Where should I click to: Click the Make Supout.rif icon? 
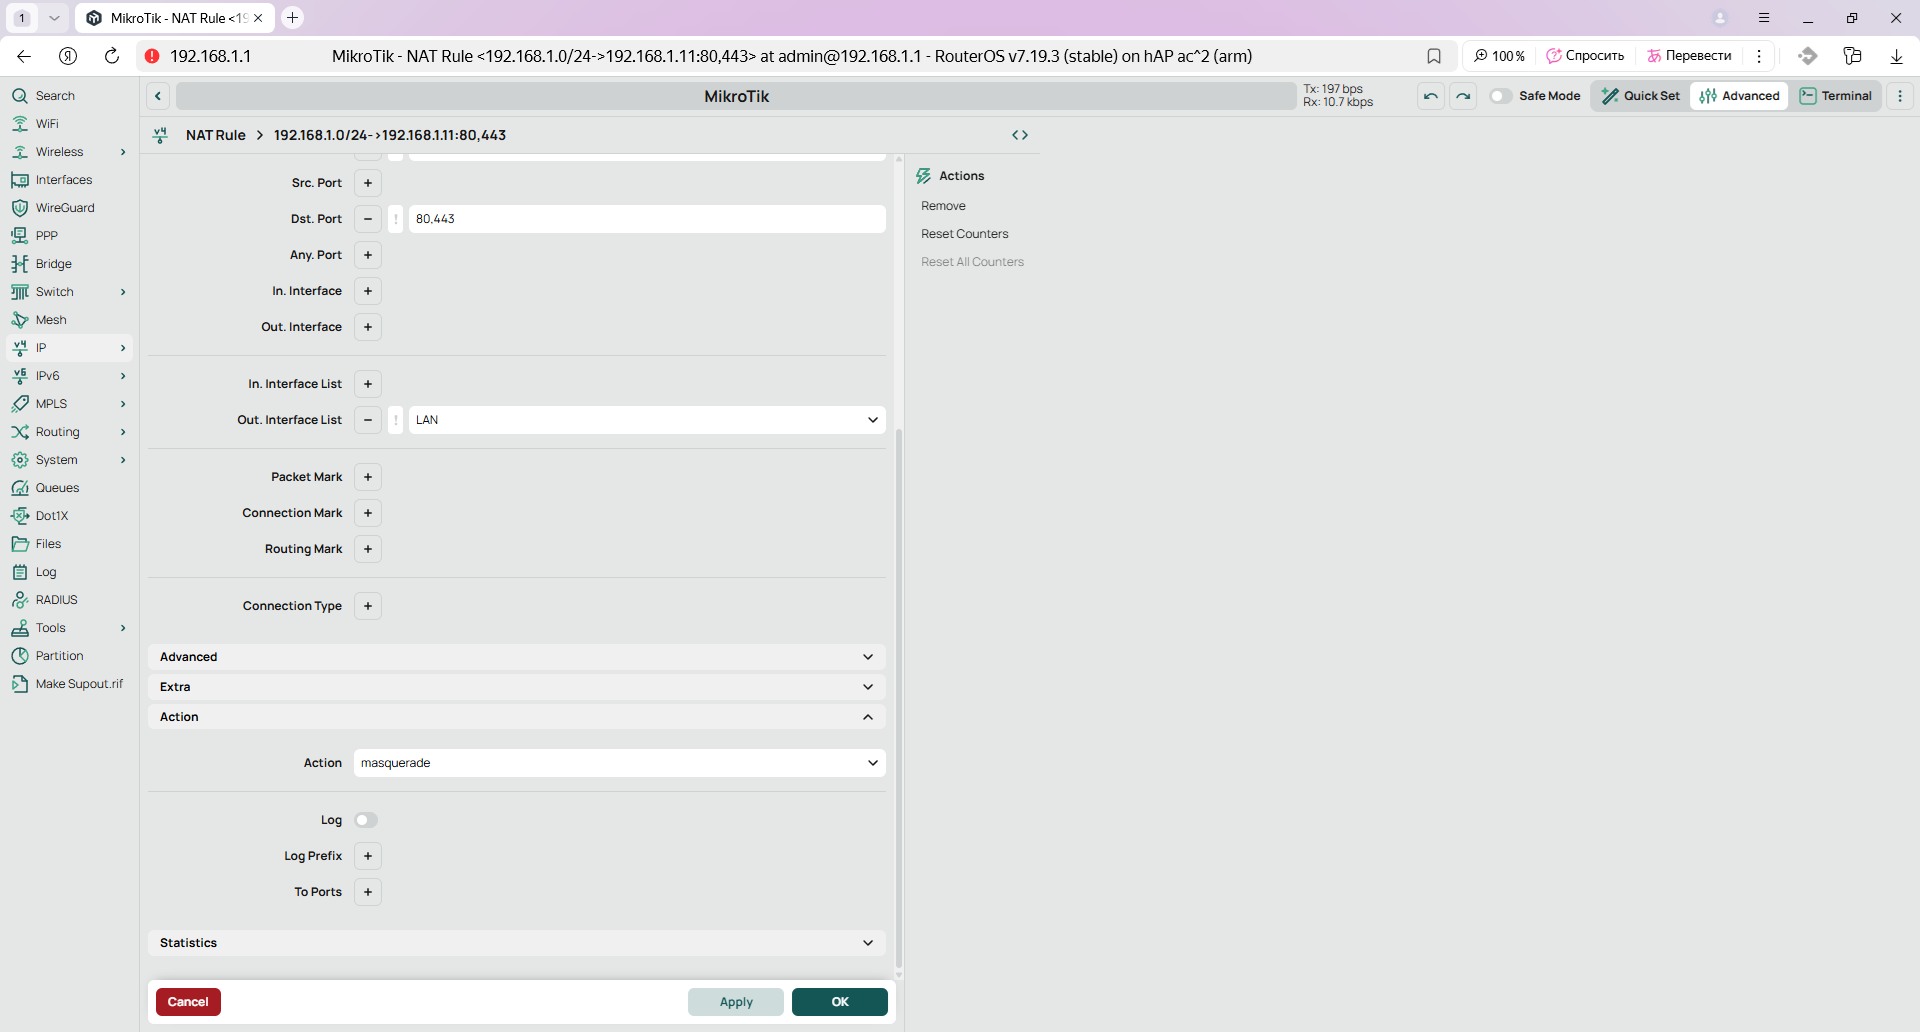coord(19,684)
